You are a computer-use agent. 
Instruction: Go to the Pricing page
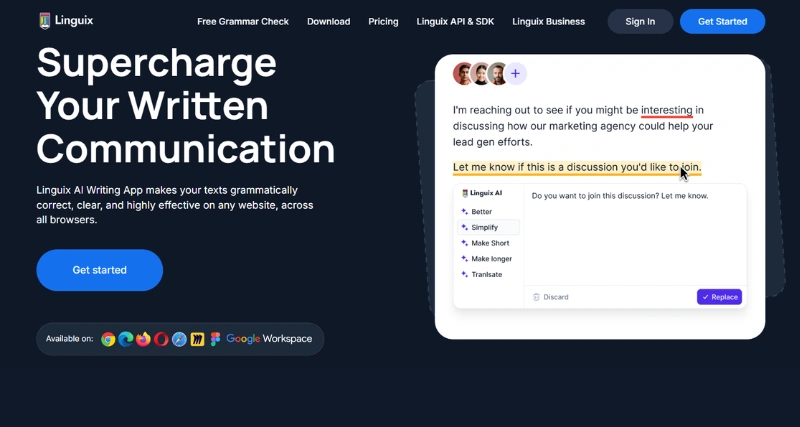tap(383, 21)
